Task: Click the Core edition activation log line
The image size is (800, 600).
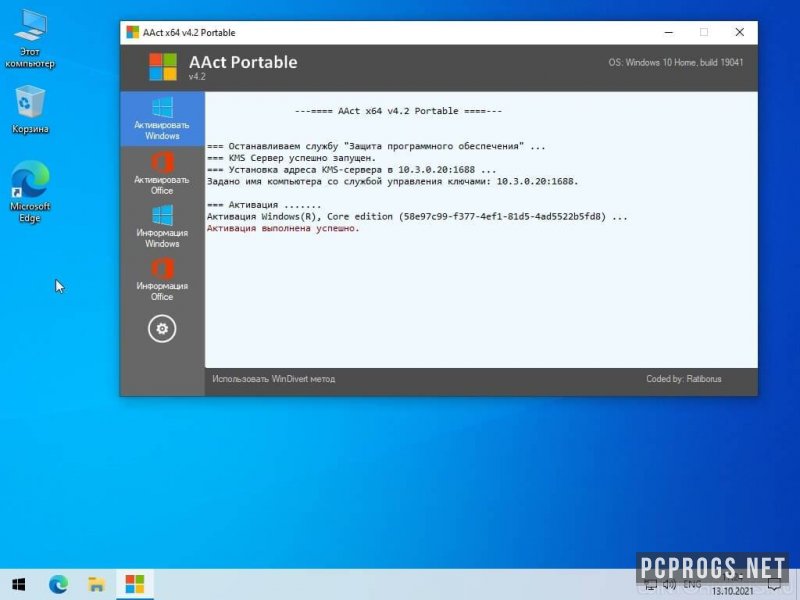Action: 417,216
